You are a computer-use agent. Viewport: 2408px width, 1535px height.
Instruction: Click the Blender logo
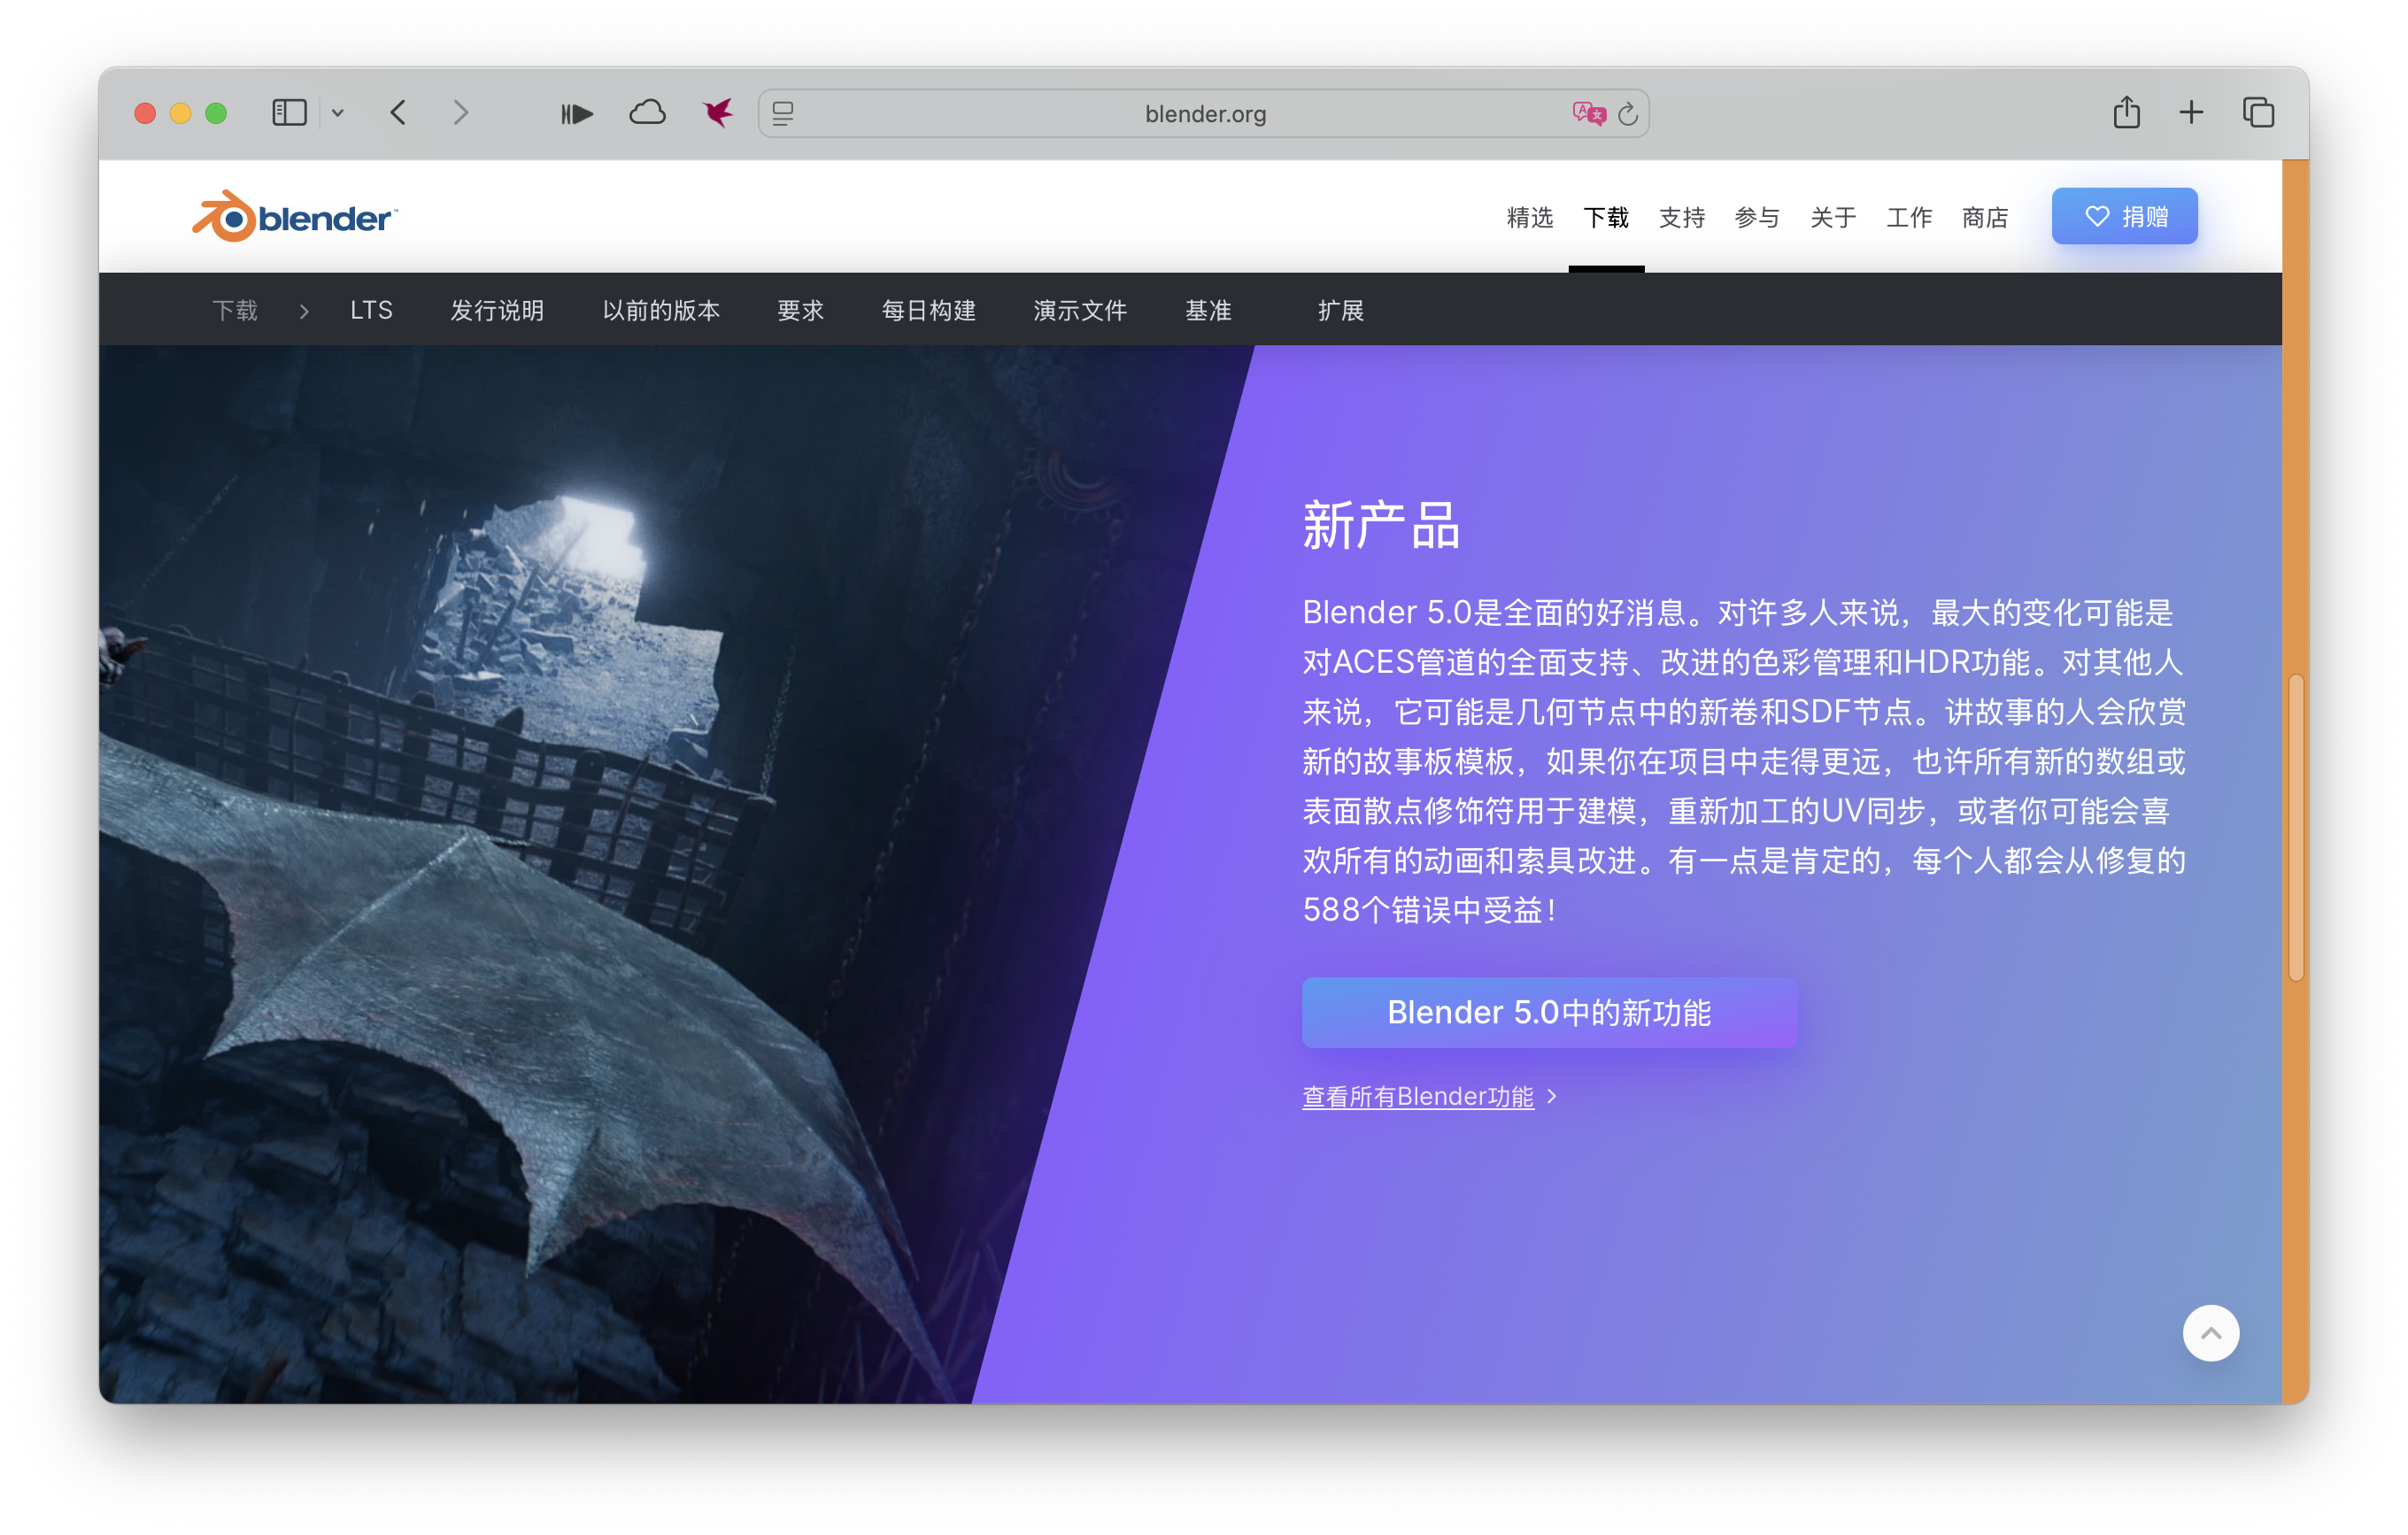[x=295, y=215]
